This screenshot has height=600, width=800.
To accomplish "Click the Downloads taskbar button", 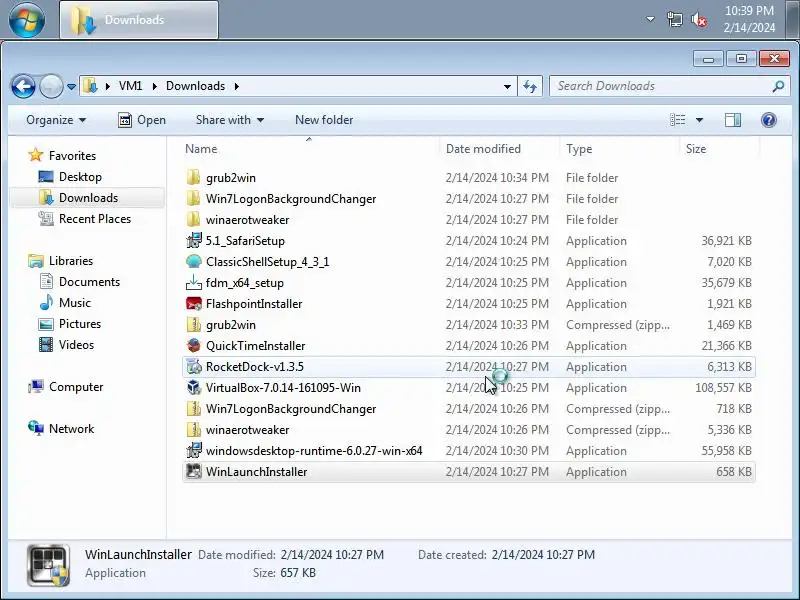I will coord(139,20).
